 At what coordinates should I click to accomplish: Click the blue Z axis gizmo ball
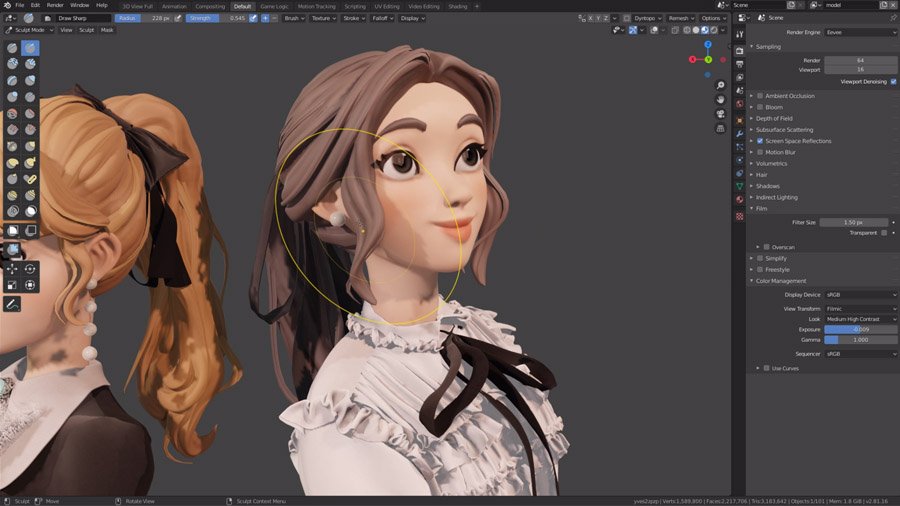pos(708,44)
